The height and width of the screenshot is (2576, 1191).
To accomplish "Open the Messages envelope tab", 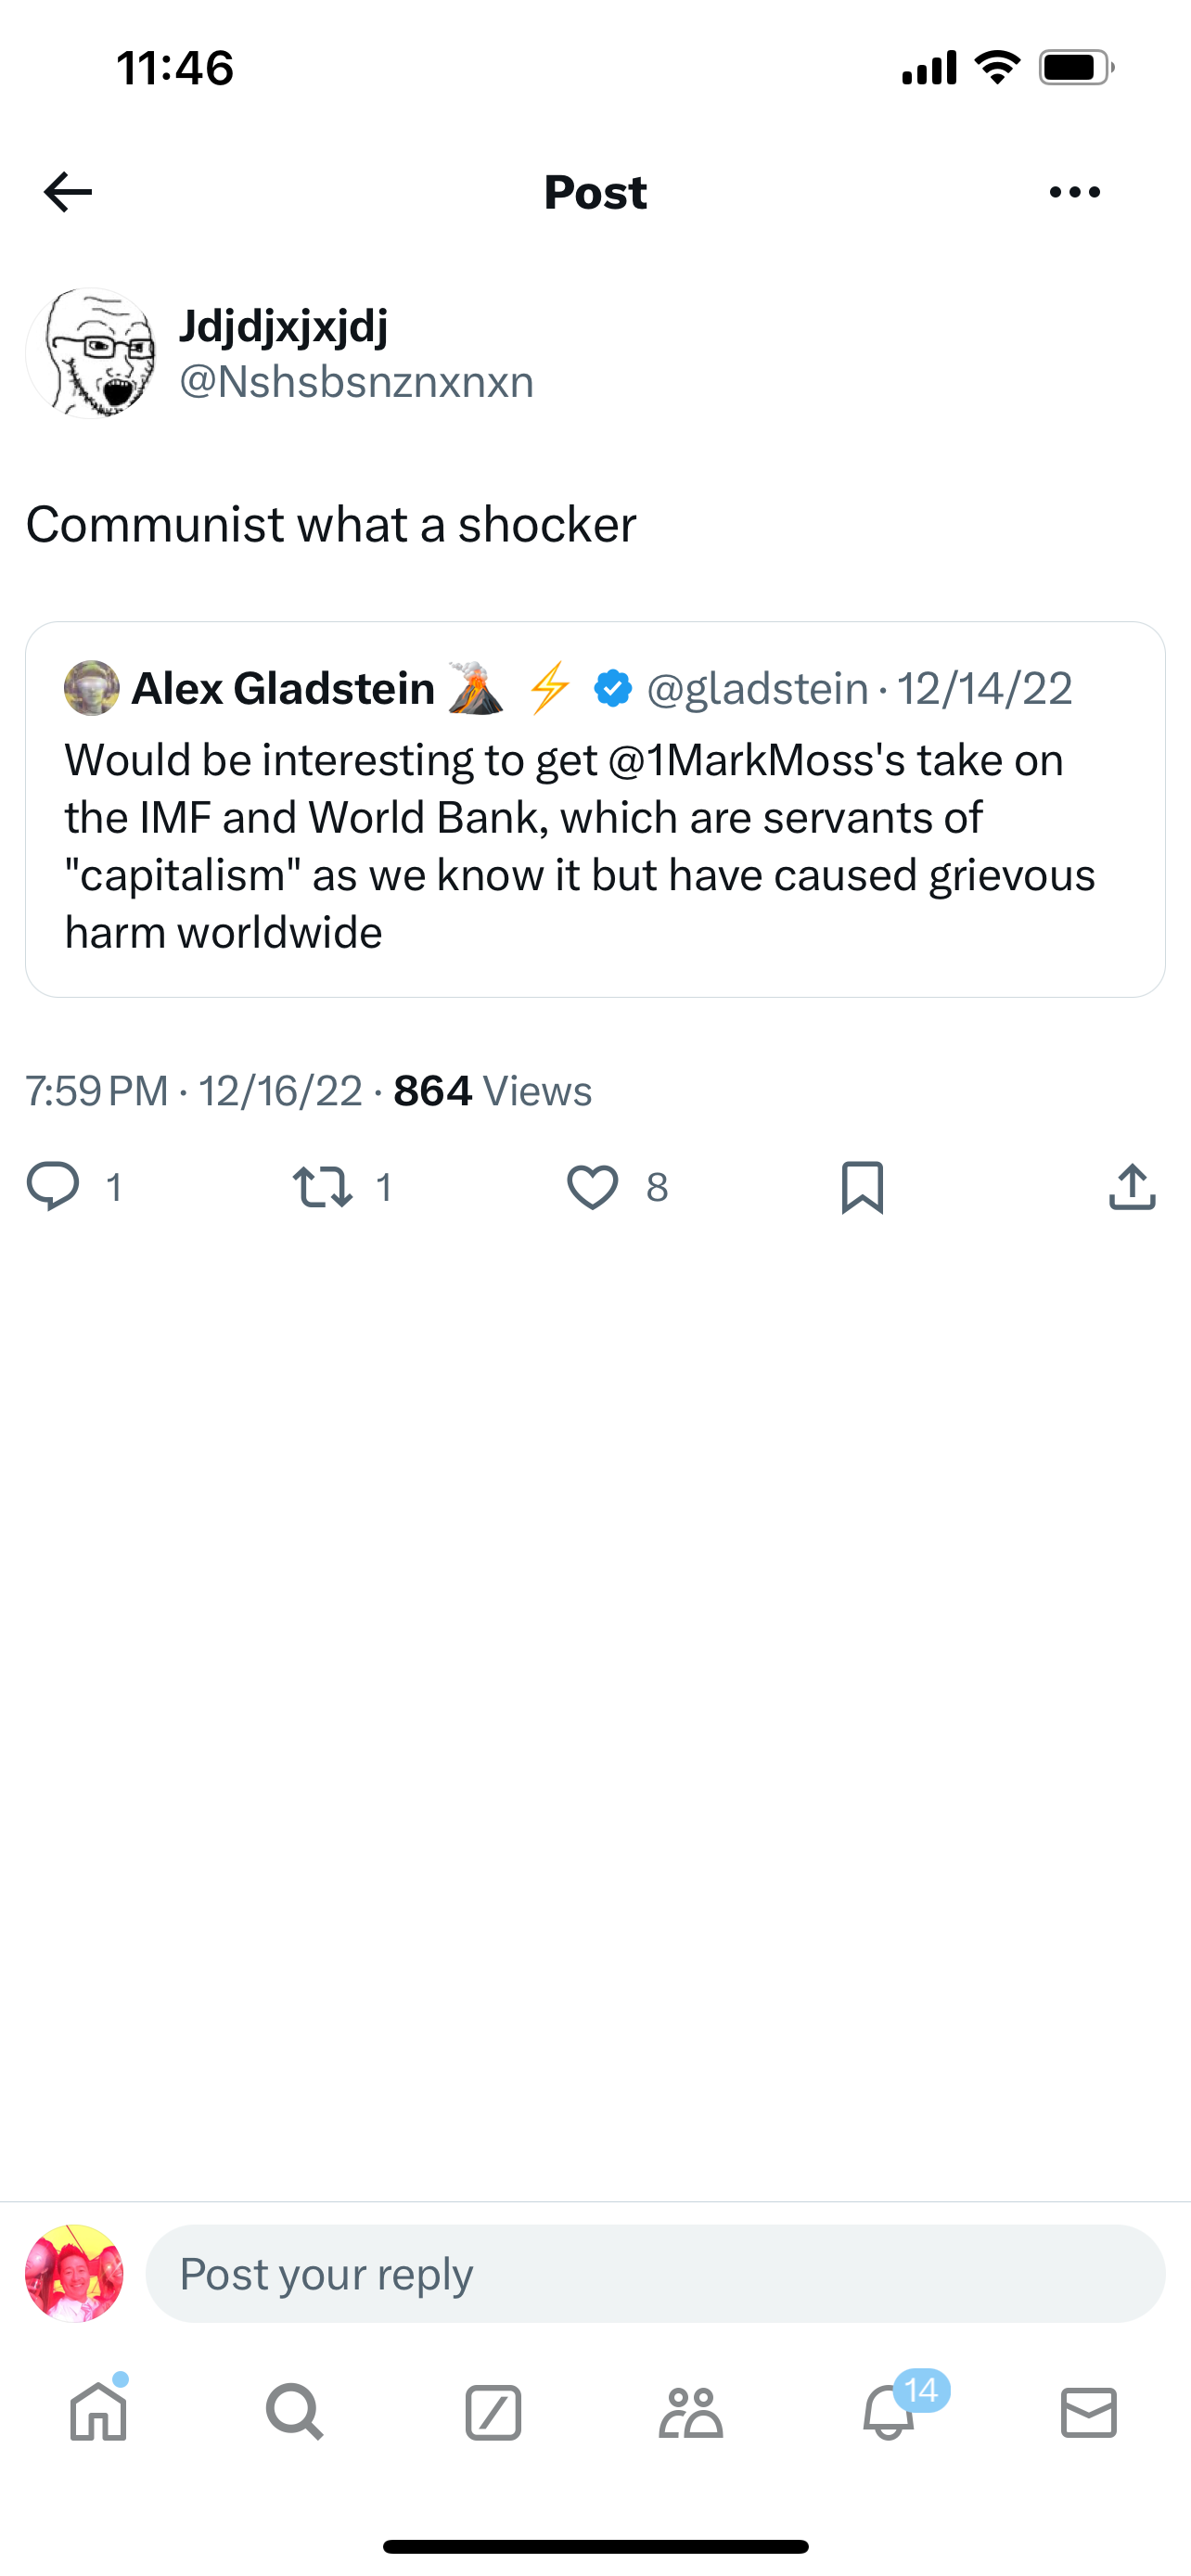I will (x=1088, y=2413).
